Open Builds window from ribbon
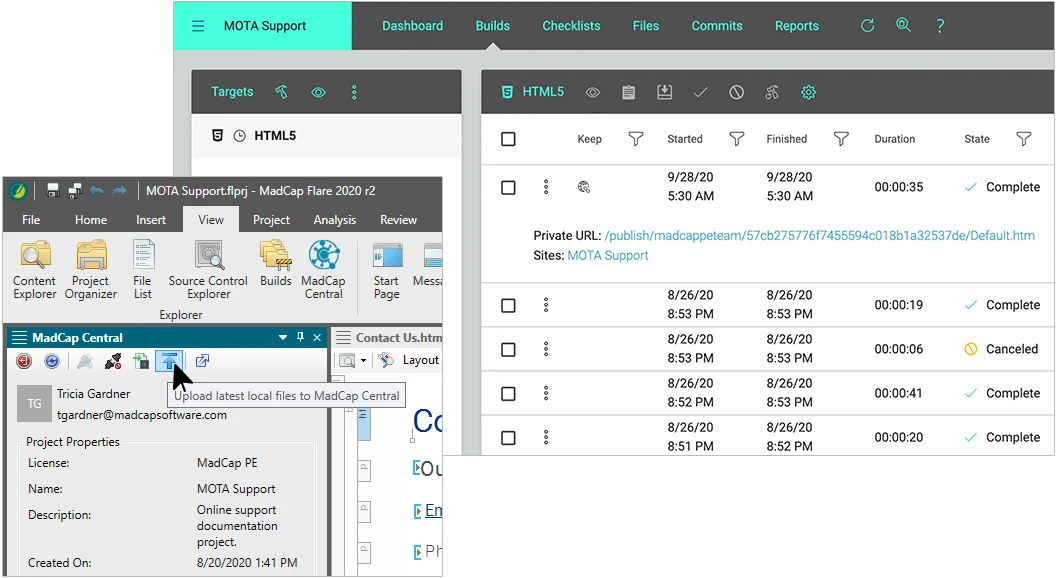 (276, 264)
